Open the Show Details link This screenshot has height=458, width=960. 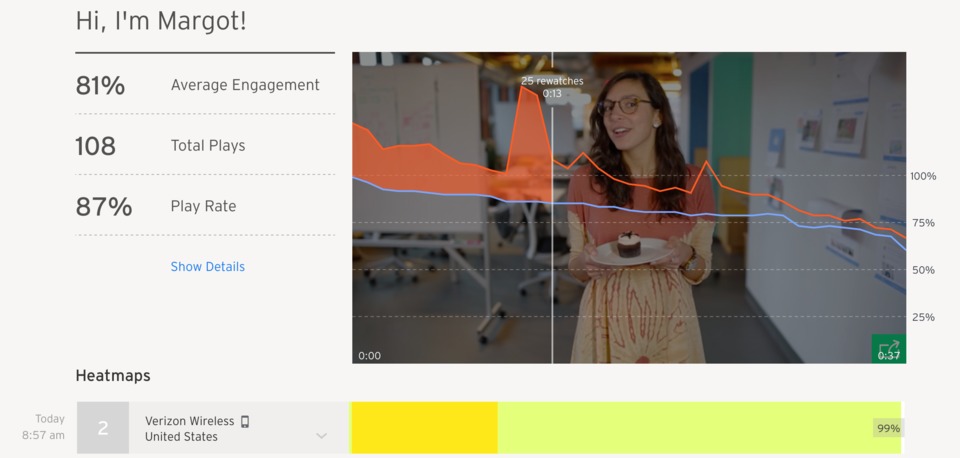tap(208, 266)
